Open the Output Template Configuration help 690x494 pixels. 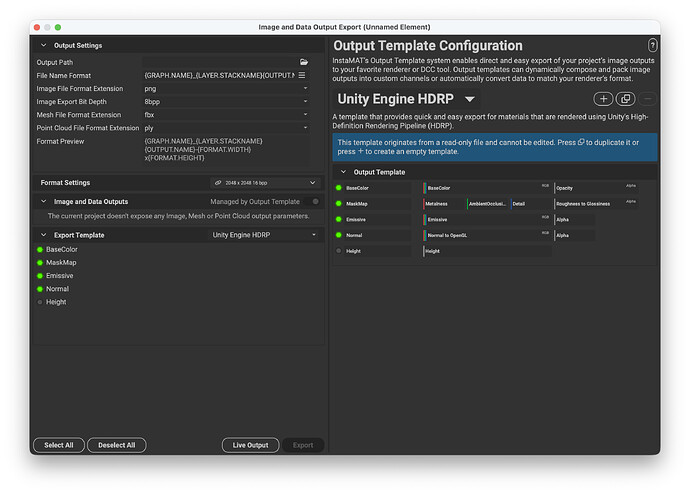pyautogui.click(x=652, y=45)
